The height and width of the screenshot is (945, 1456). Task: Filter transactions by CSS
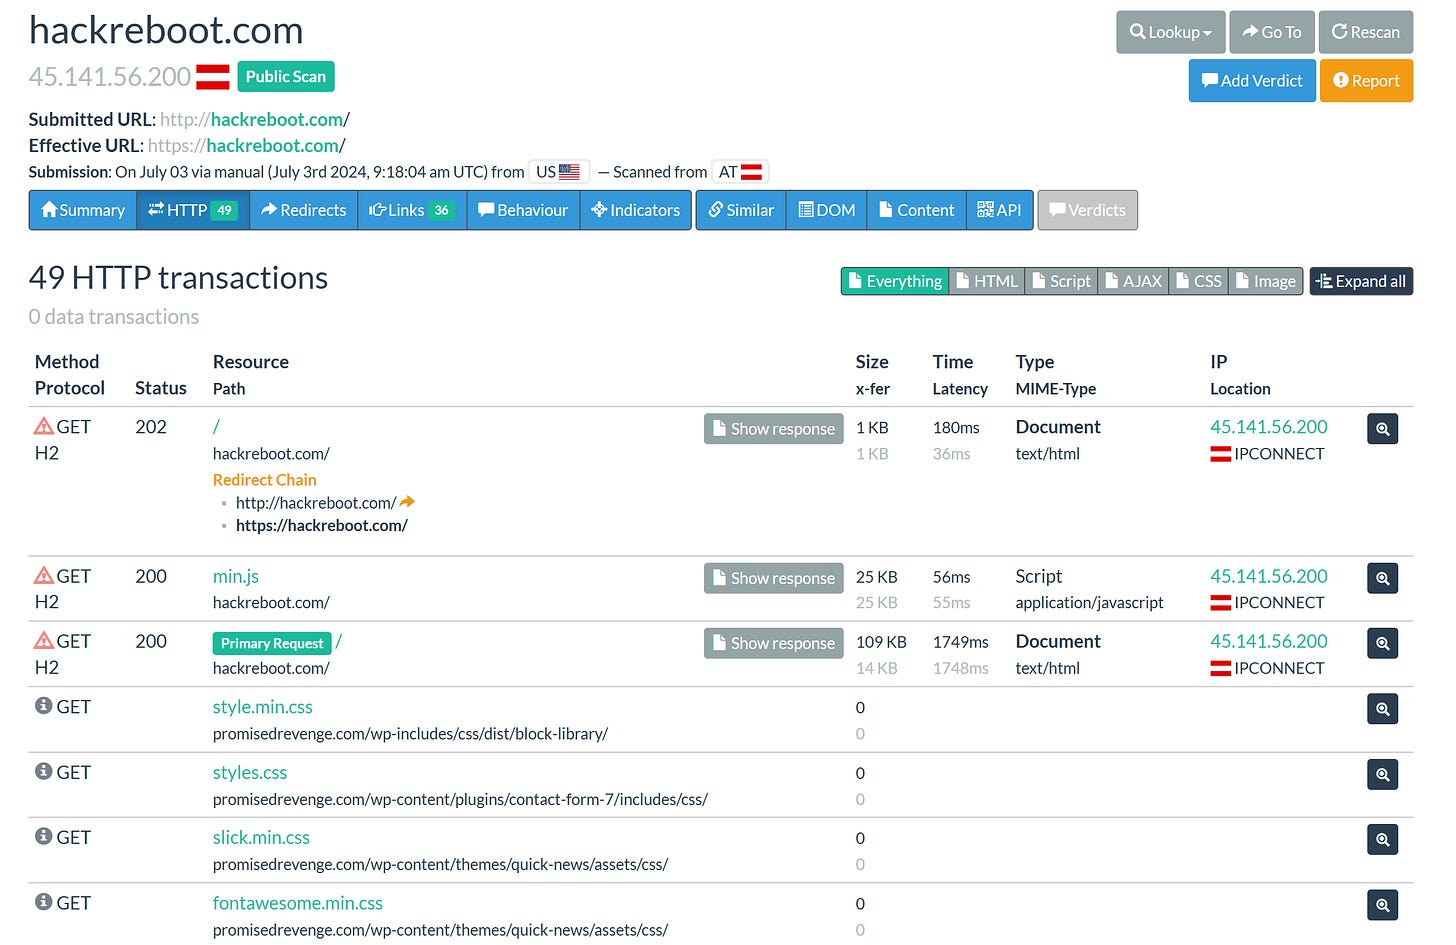click(1198, 282)
